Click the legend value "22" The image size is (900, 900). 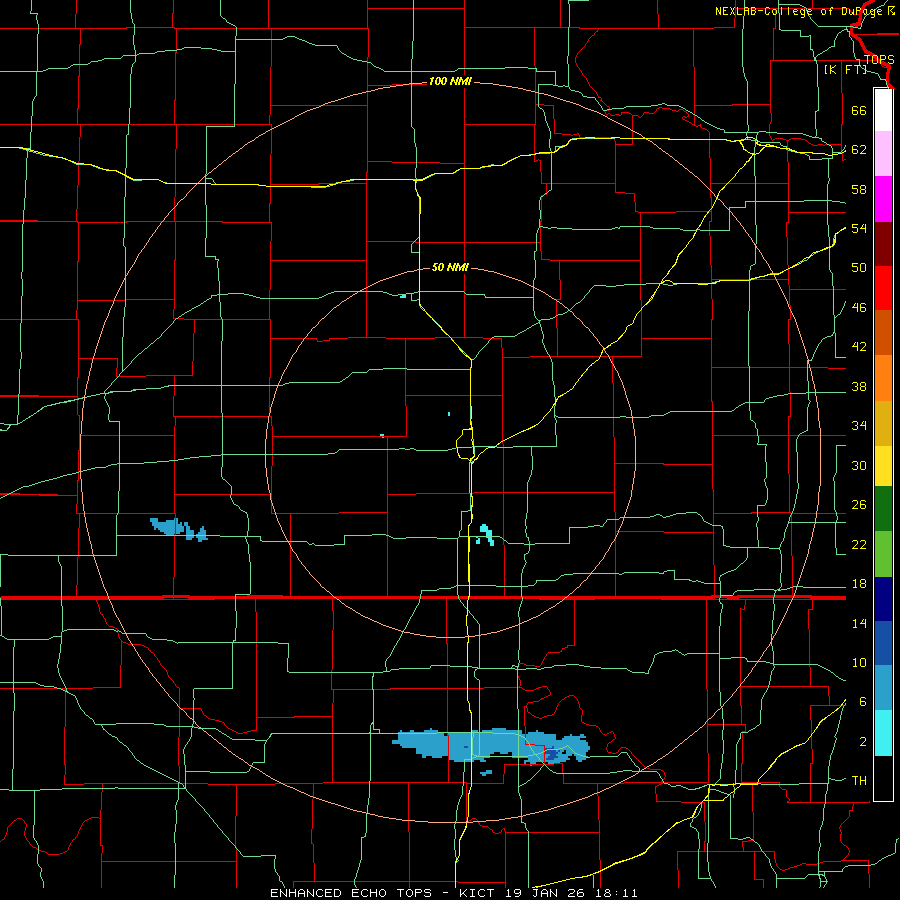pos(859,544)
